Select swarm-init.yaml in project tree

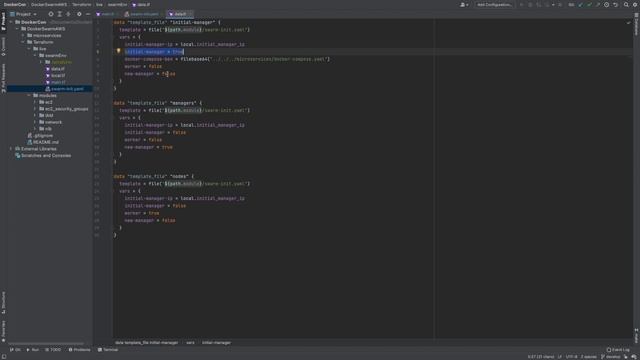(x=64, y=89)
